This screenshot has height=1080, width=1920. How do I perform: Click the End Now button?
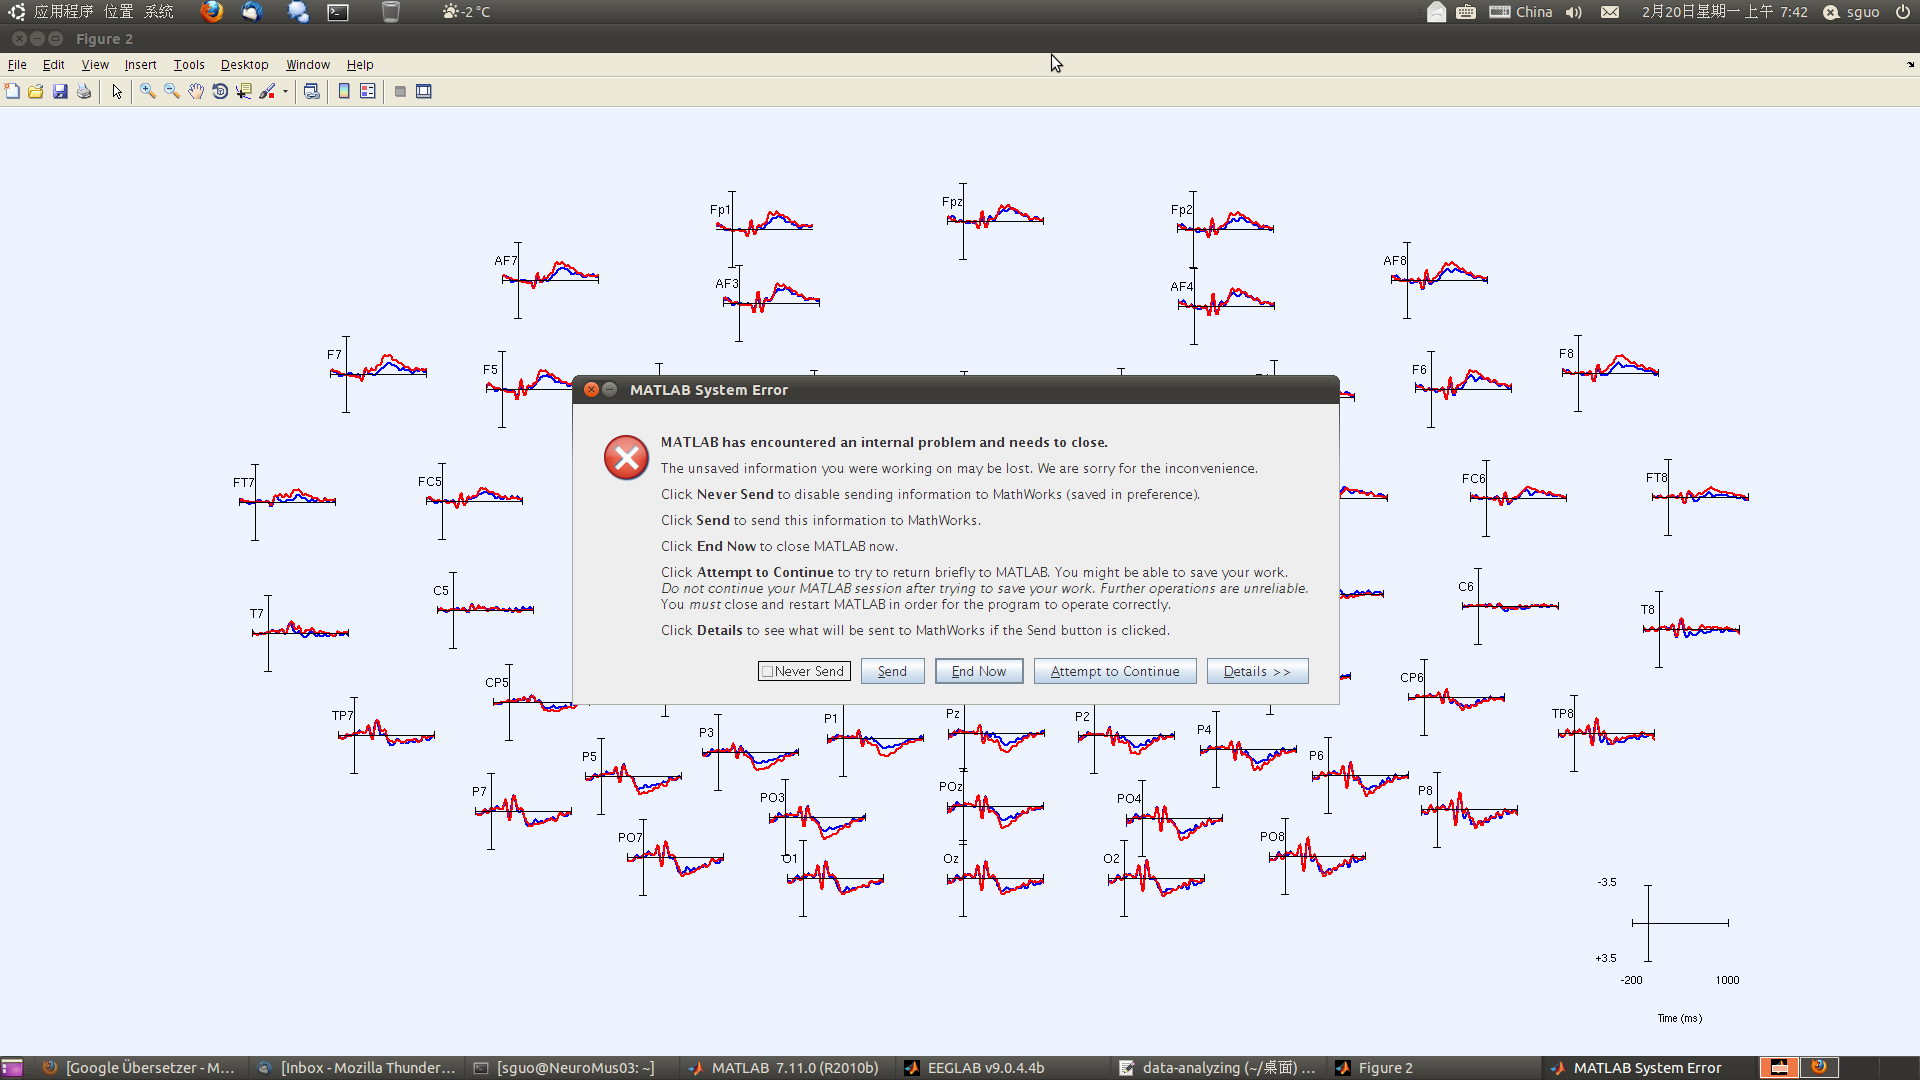pyautogui.click(x=979, y=671)
